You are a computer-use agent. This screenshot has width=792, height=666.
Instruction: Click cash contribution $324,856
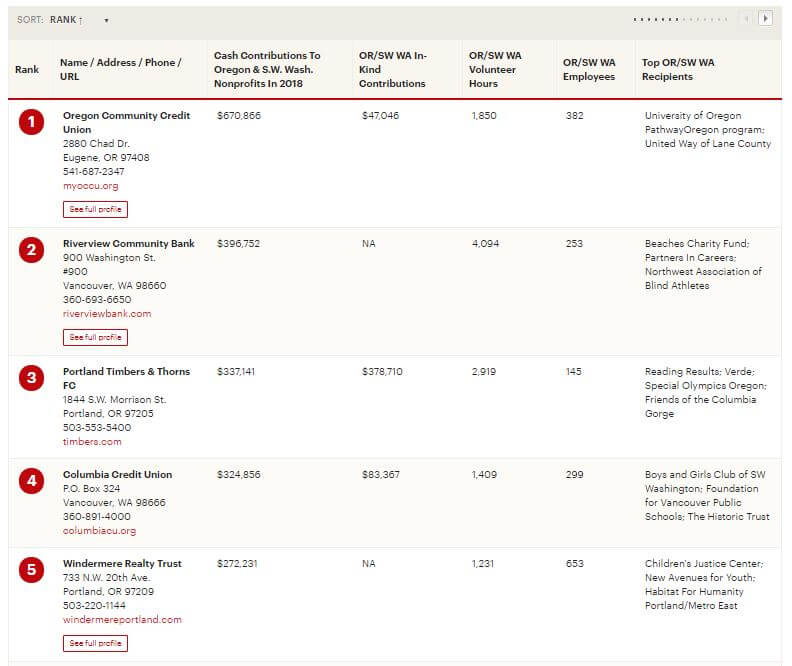239,475
